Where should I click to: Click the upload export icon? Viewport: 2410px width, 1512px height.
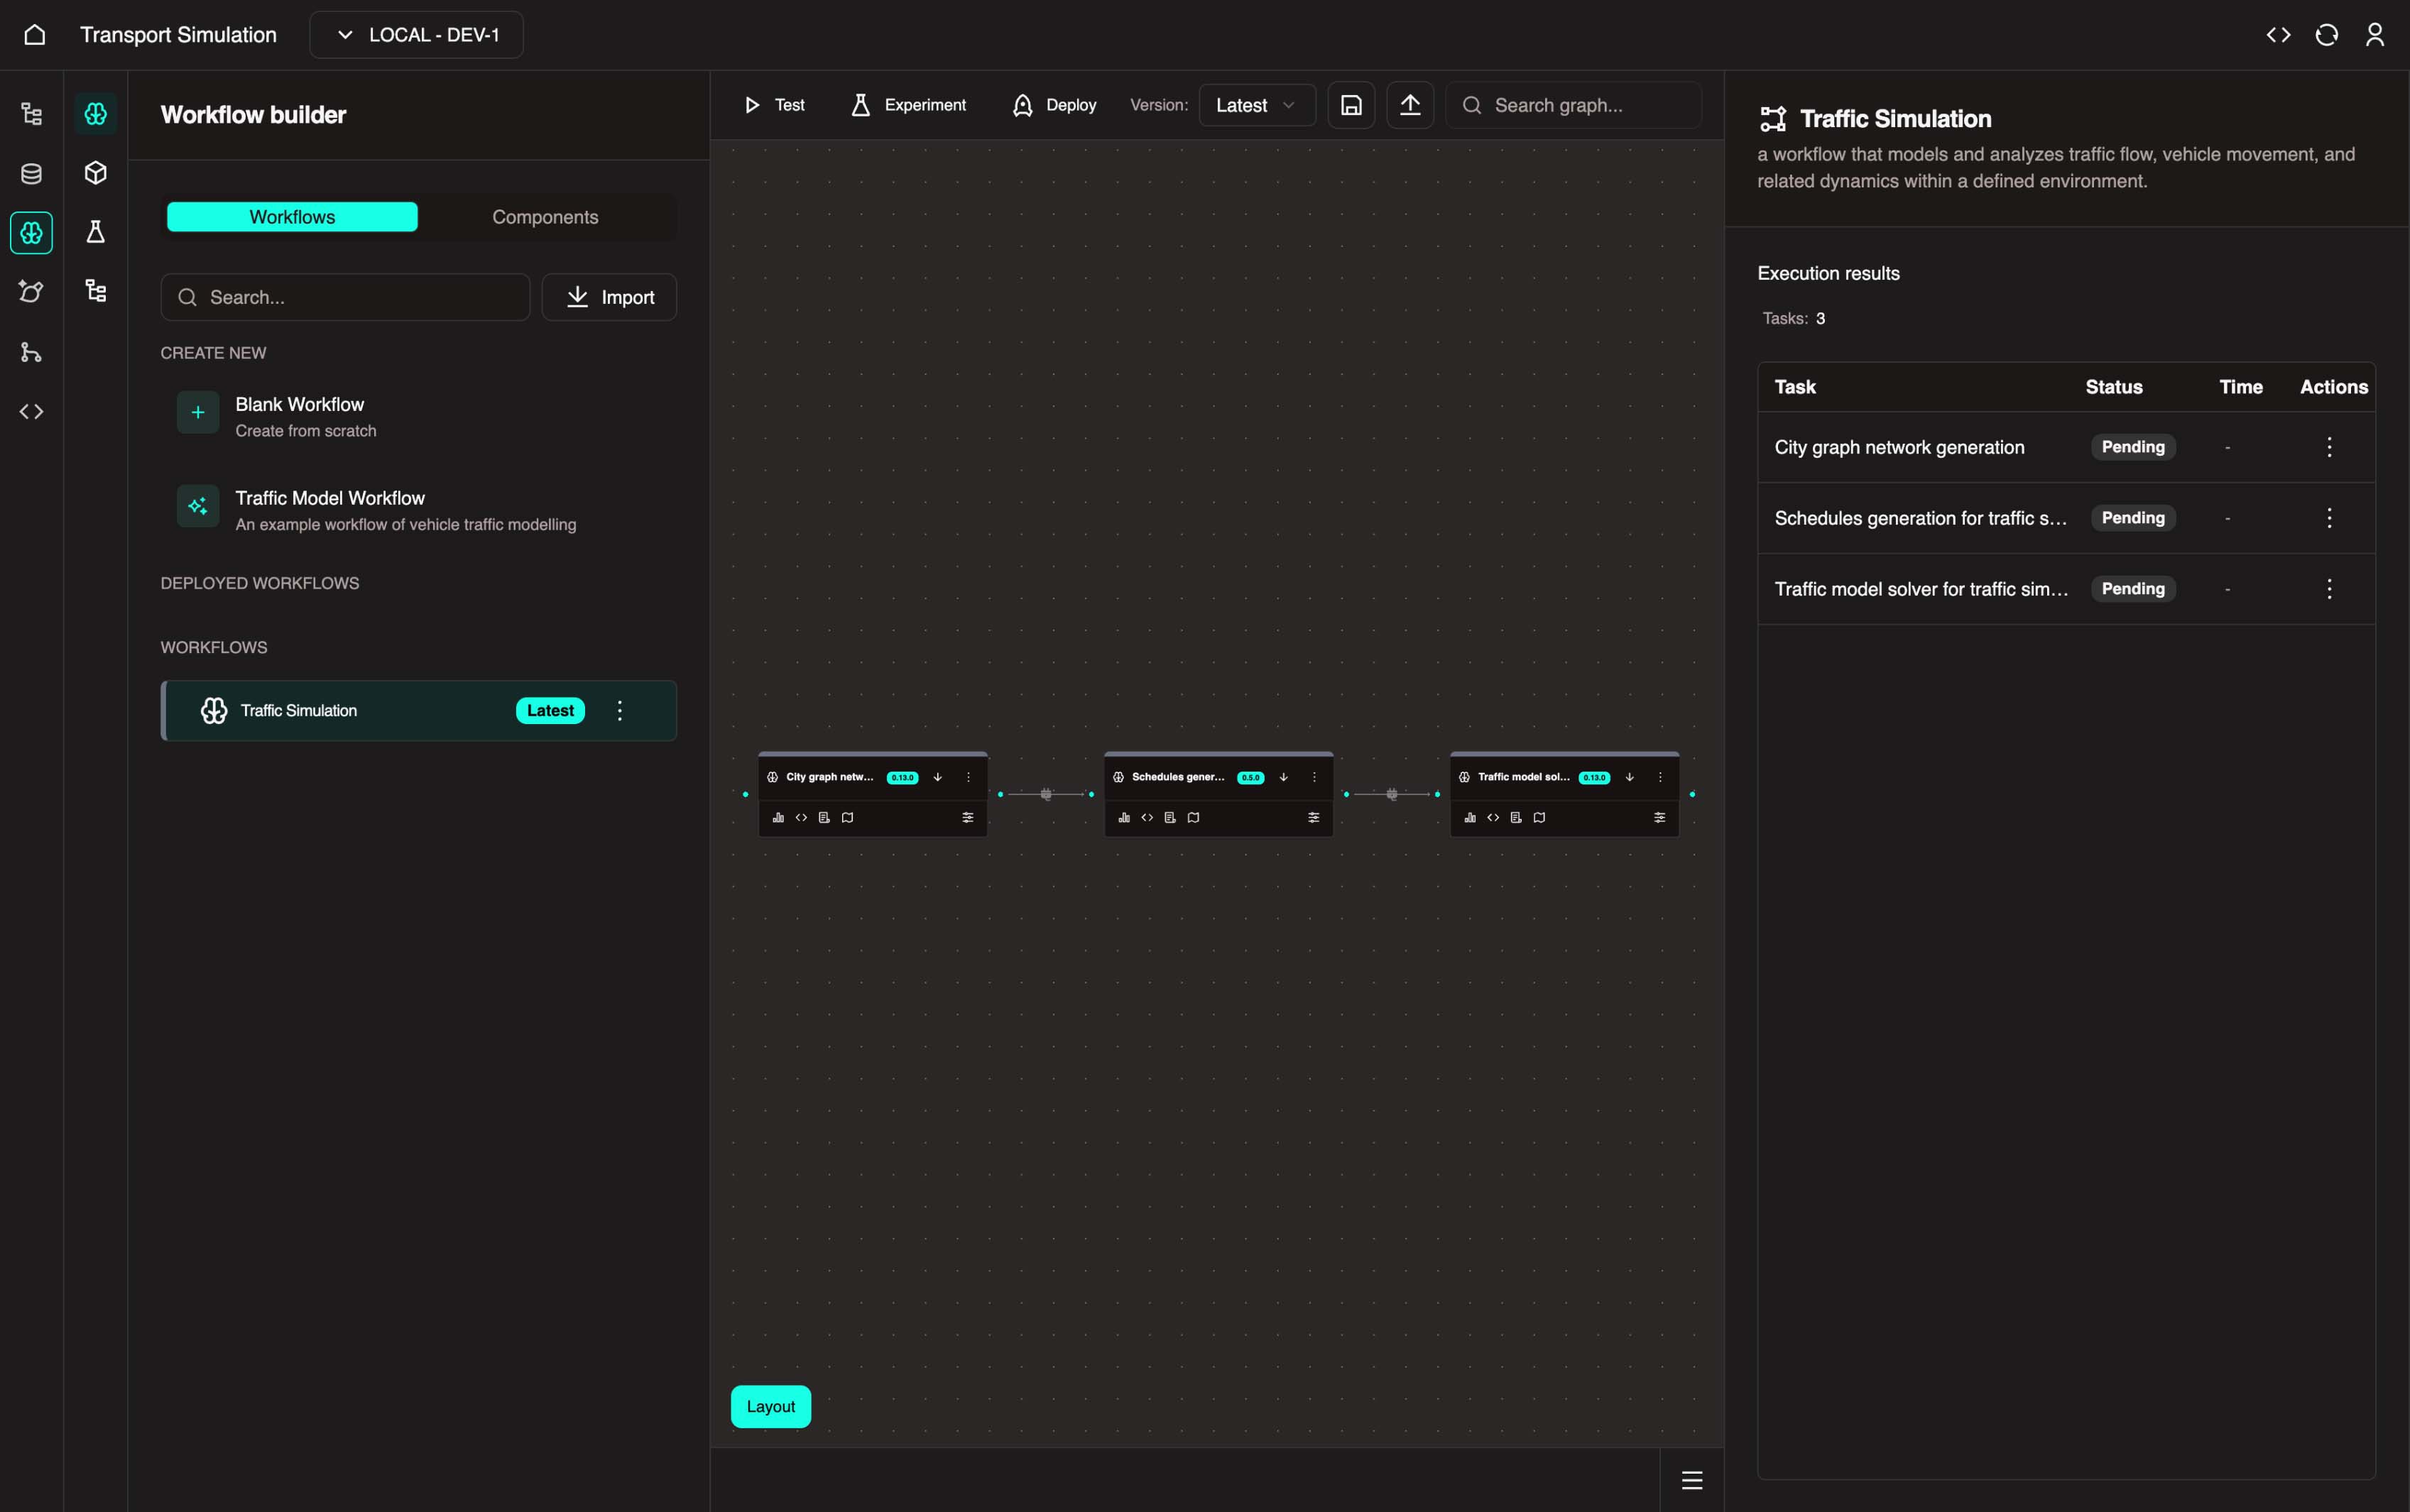(1410, 105)
